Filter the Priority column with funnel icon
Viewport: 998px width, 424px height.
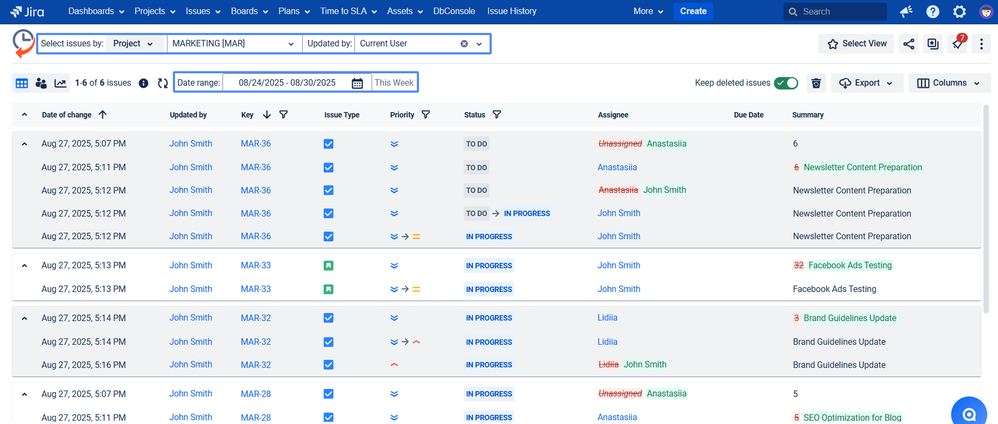pyautogui.click(x=426, y=115)
